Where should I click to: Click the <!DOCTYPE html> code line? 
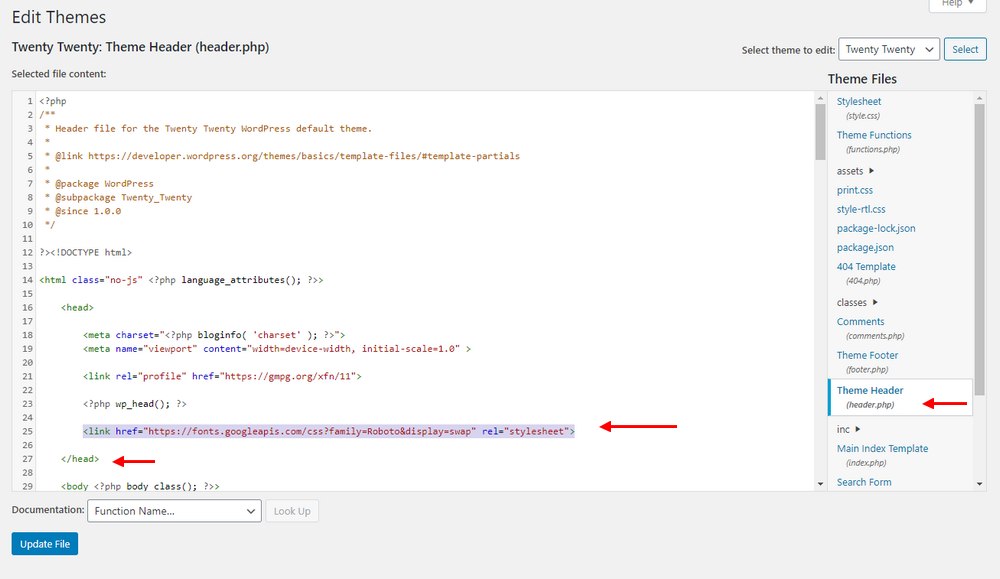point(85,253)
